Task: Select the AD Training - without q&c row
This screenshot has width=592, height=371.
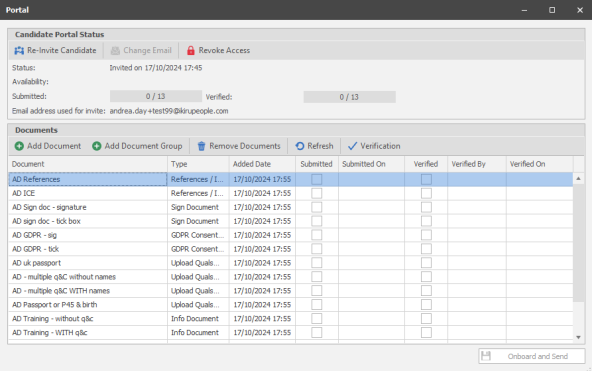Action: click(x=291, y=319)
